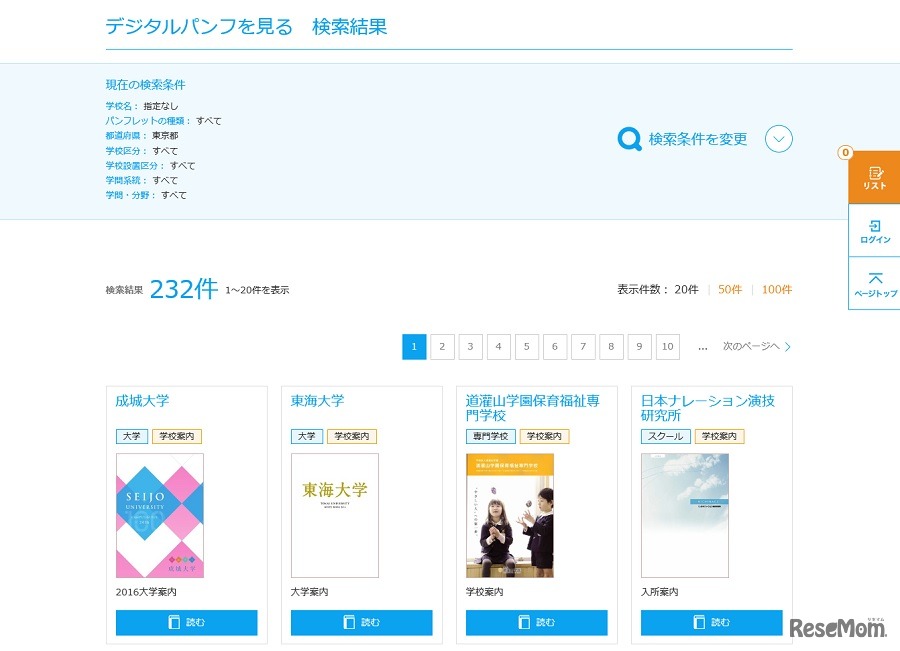
Task: Click pamphlet cover with two children
Action: coord(510,516)
